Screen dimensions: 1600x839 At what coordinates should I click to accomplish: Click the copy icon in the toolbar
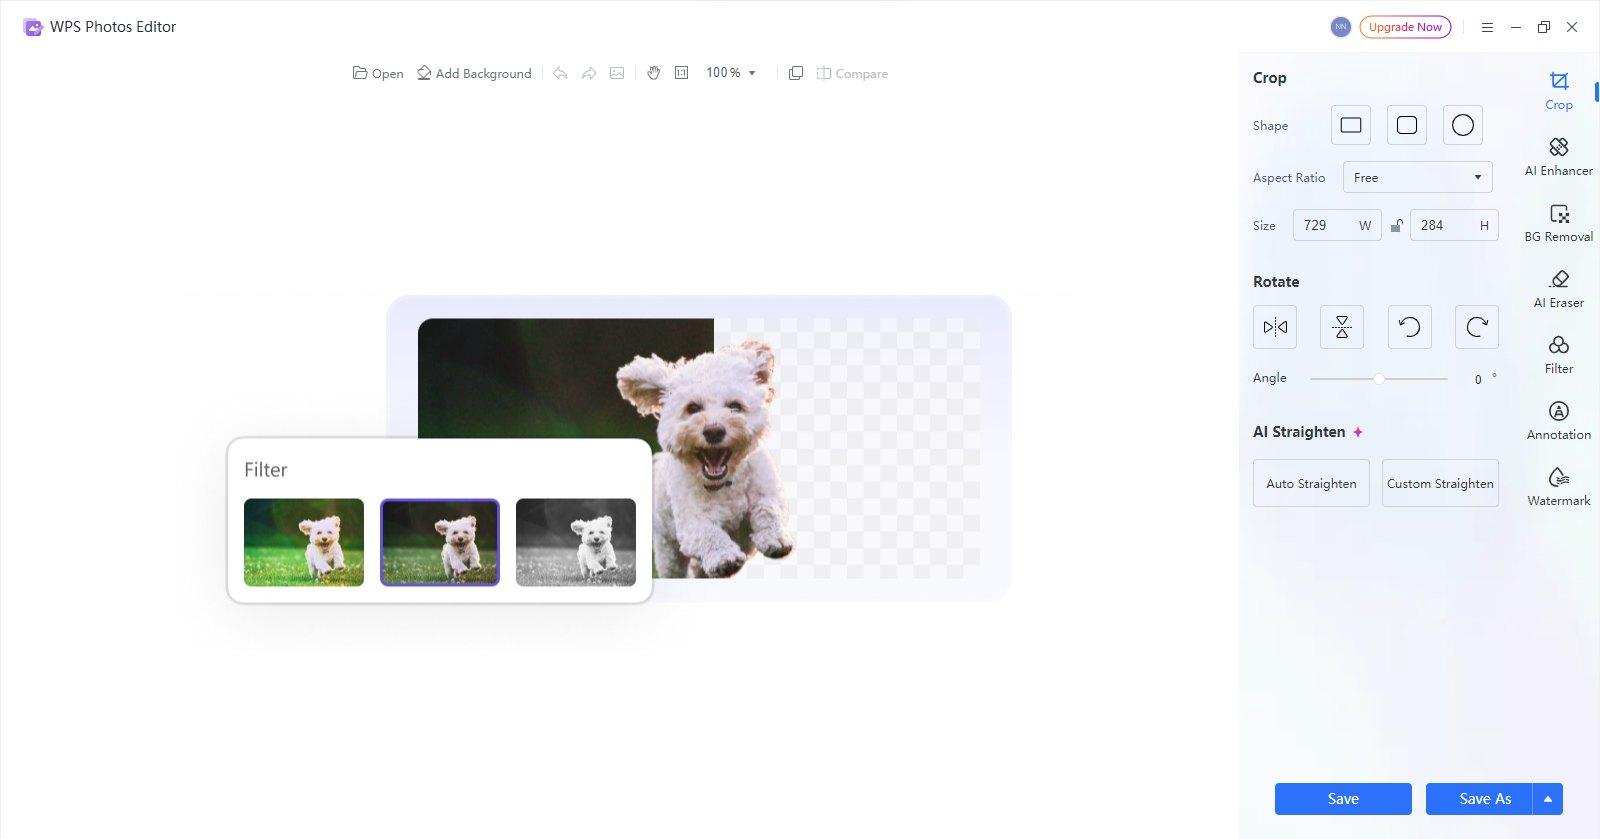[x=796, y=73]
